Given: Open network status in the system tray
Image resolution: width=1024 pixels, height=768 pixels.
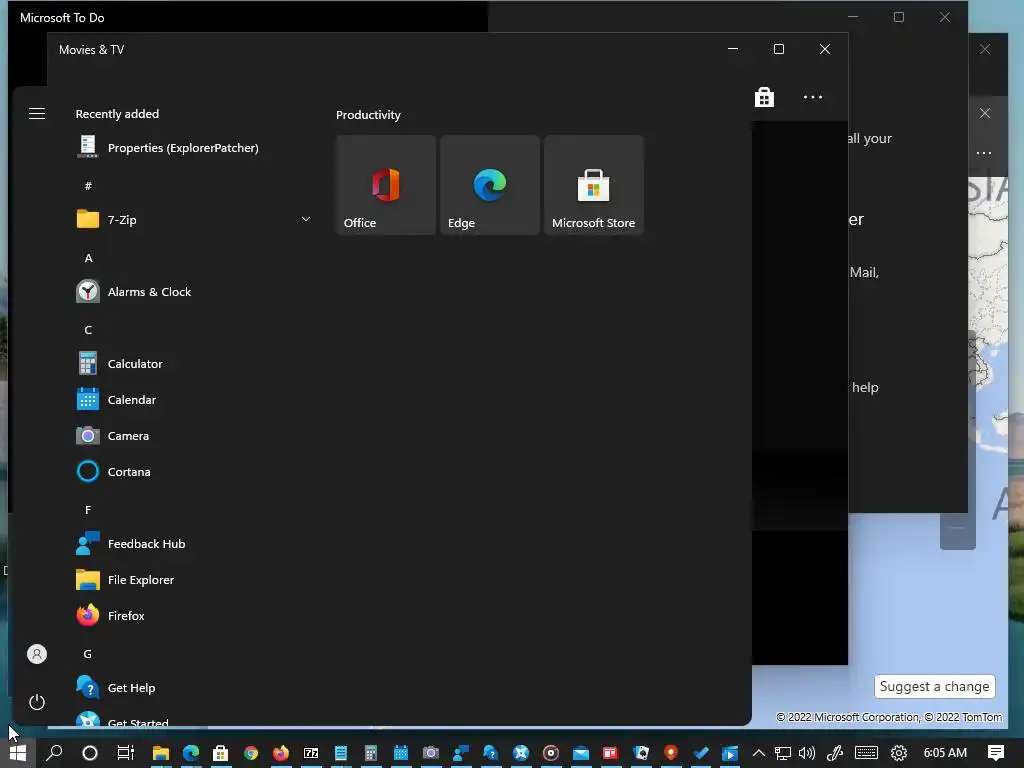Looking at the screenshot, I should click(782, 753).
